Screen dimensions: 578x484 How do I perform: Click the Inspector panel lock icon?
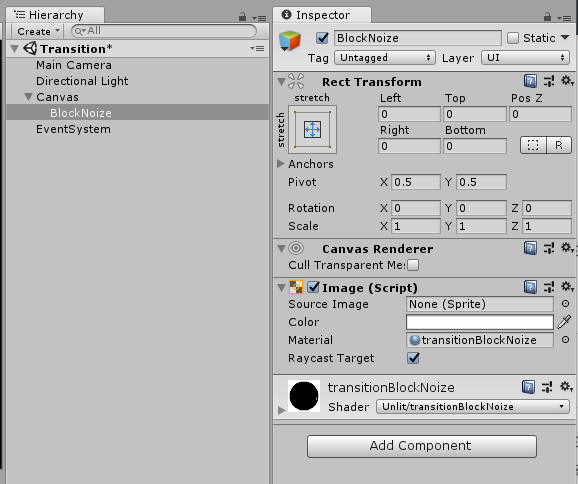547,17
